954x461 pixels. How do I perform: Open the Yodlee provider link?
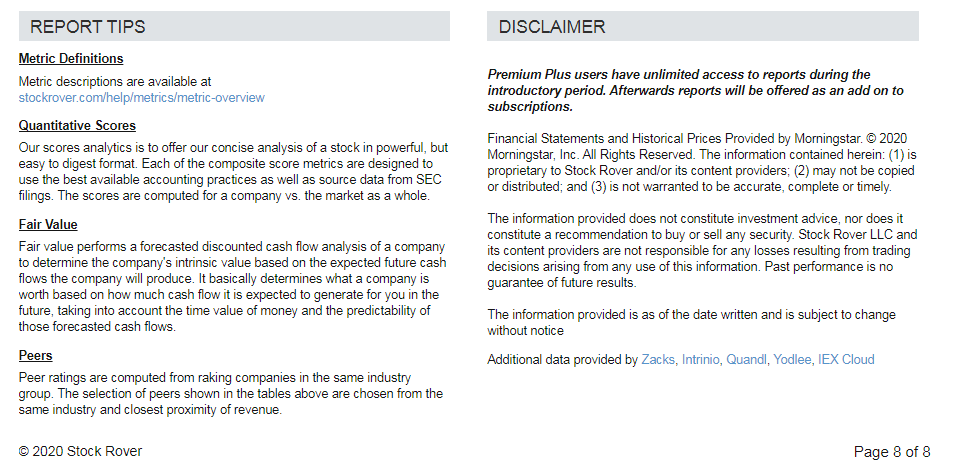click(792, 359)
